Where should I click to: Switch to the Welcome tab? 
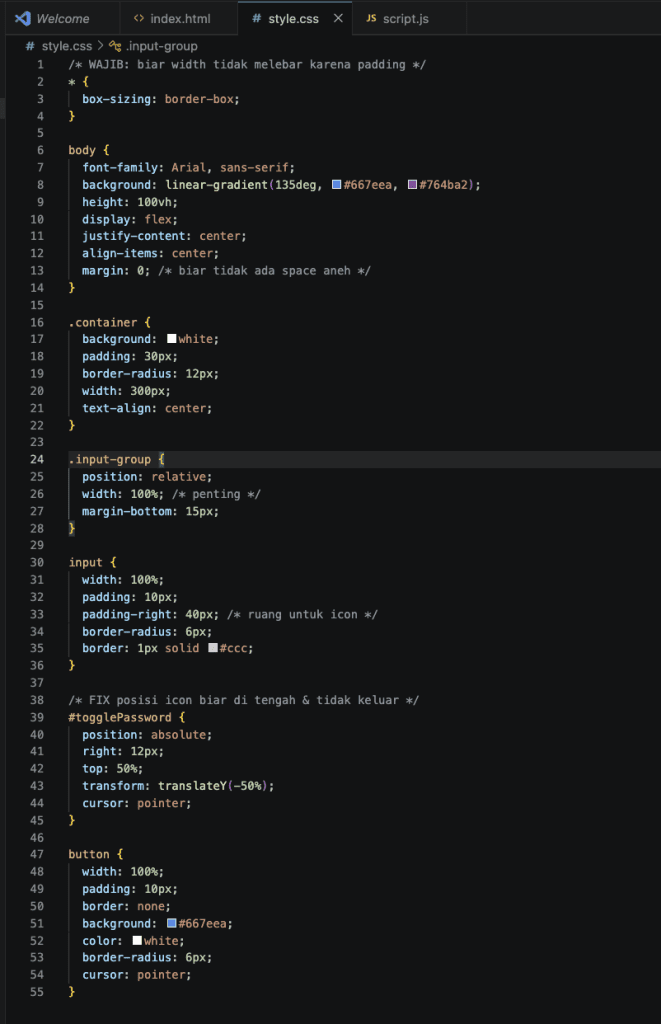click(62, 19)
